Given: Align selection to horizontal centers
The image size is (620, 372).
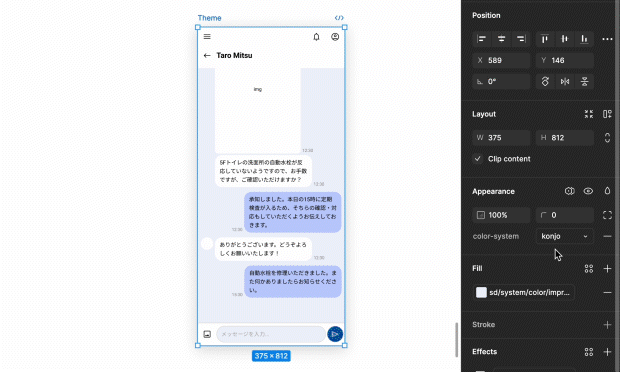Looking at the screenshot, I should (501, 39).
